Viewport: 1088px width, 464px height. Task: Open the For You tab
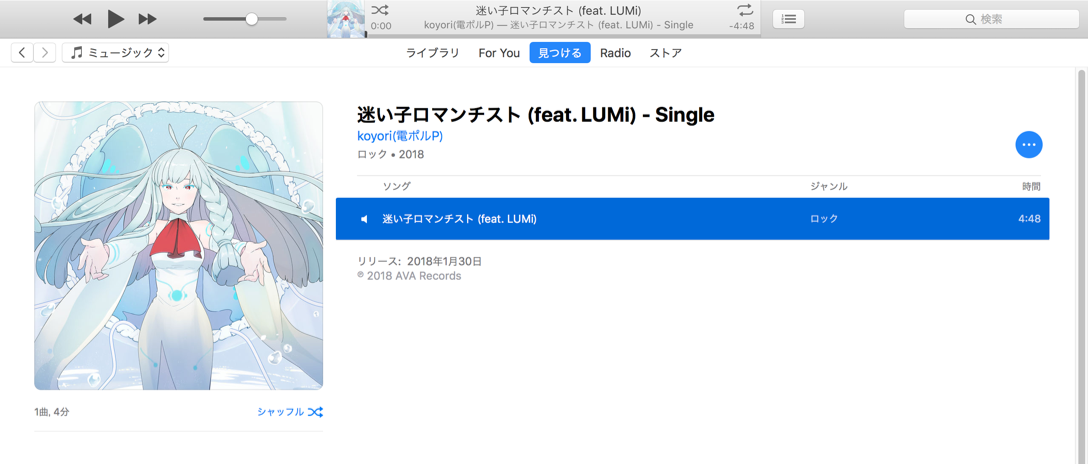(x=499, y=53)
